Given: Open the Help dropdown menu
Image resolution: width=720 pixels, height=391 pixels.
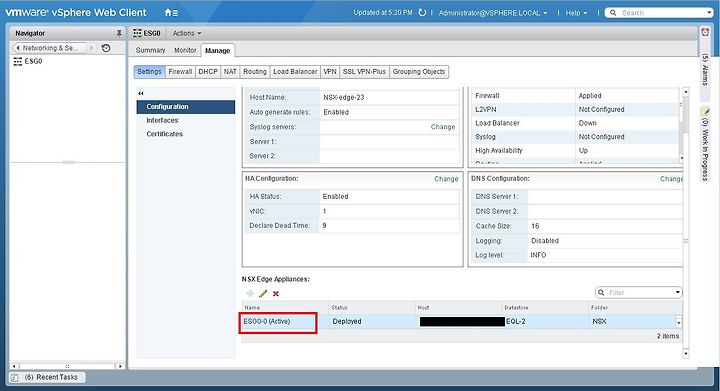Looking at the screenshot, I should (576, 13).
